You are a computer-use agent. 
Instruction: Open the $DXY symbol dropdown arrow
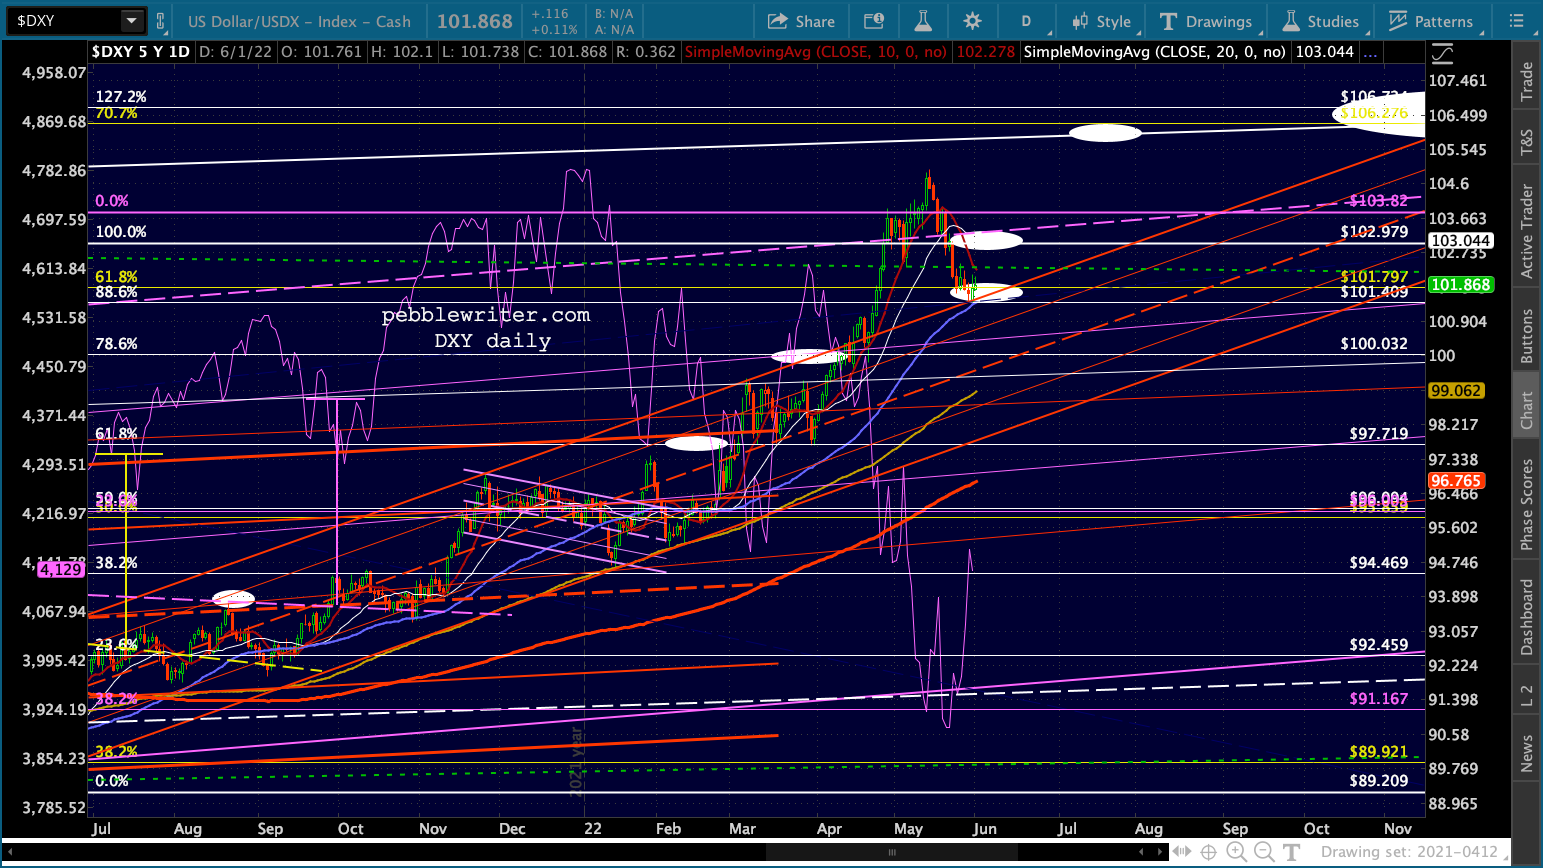click(131, 20)
